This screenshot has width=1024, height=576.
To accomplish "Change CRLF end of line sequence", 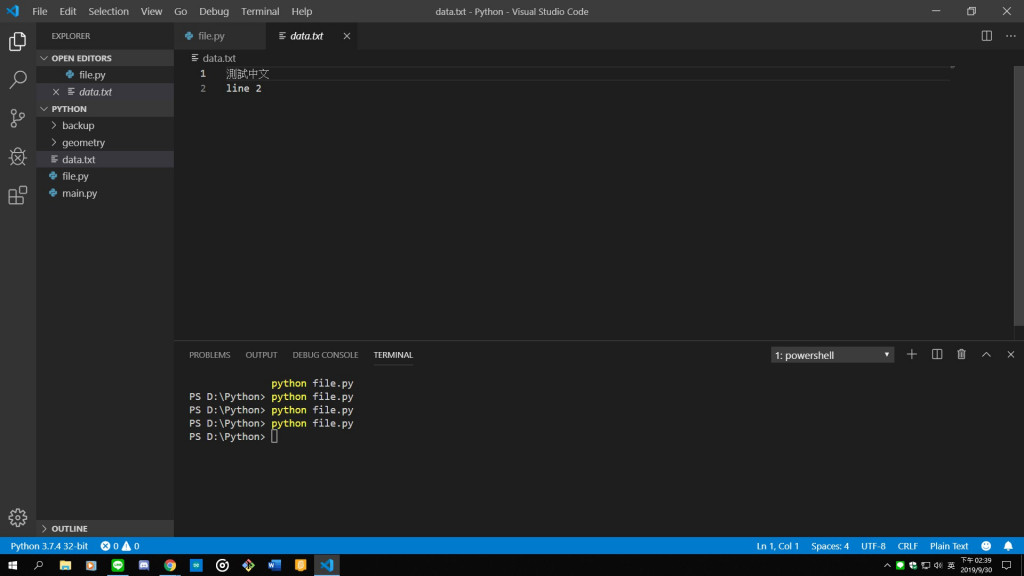I will pyautogui.click(x=907, y=546).
